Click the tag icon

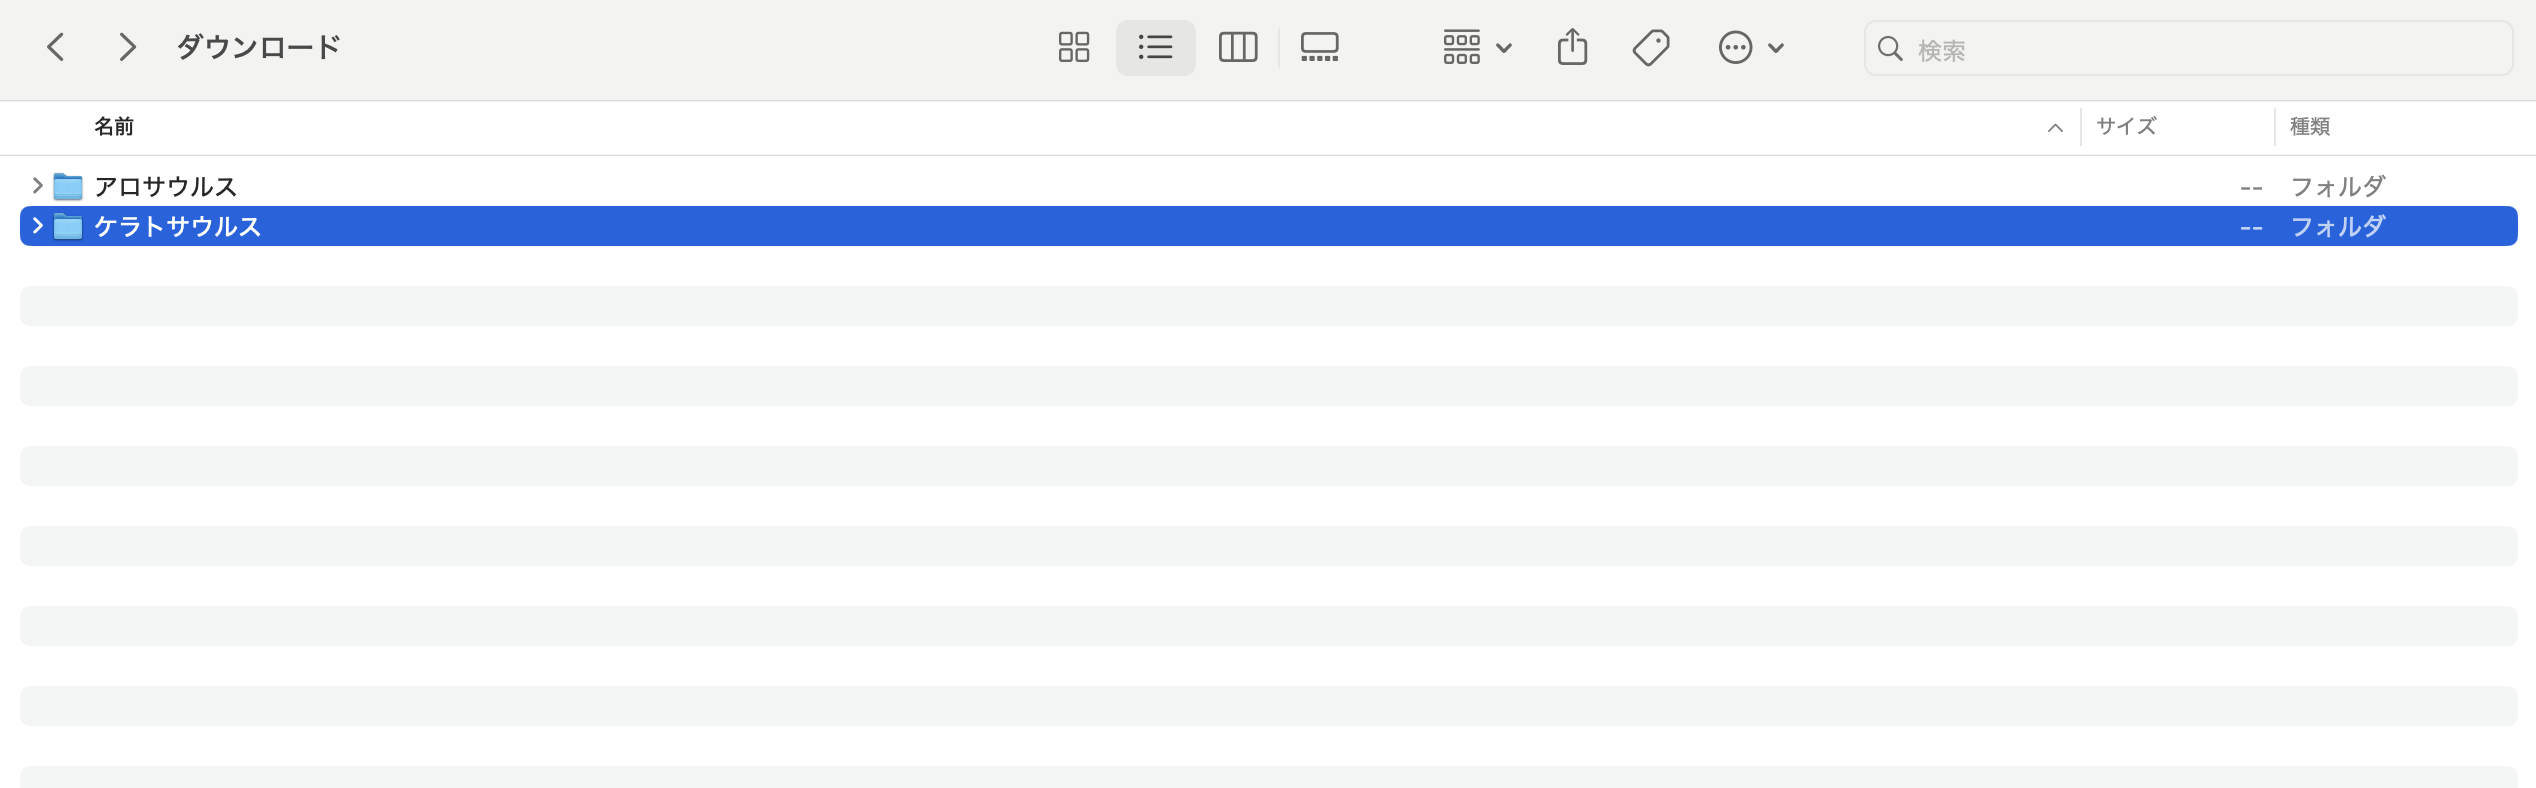coord(1651,47)
